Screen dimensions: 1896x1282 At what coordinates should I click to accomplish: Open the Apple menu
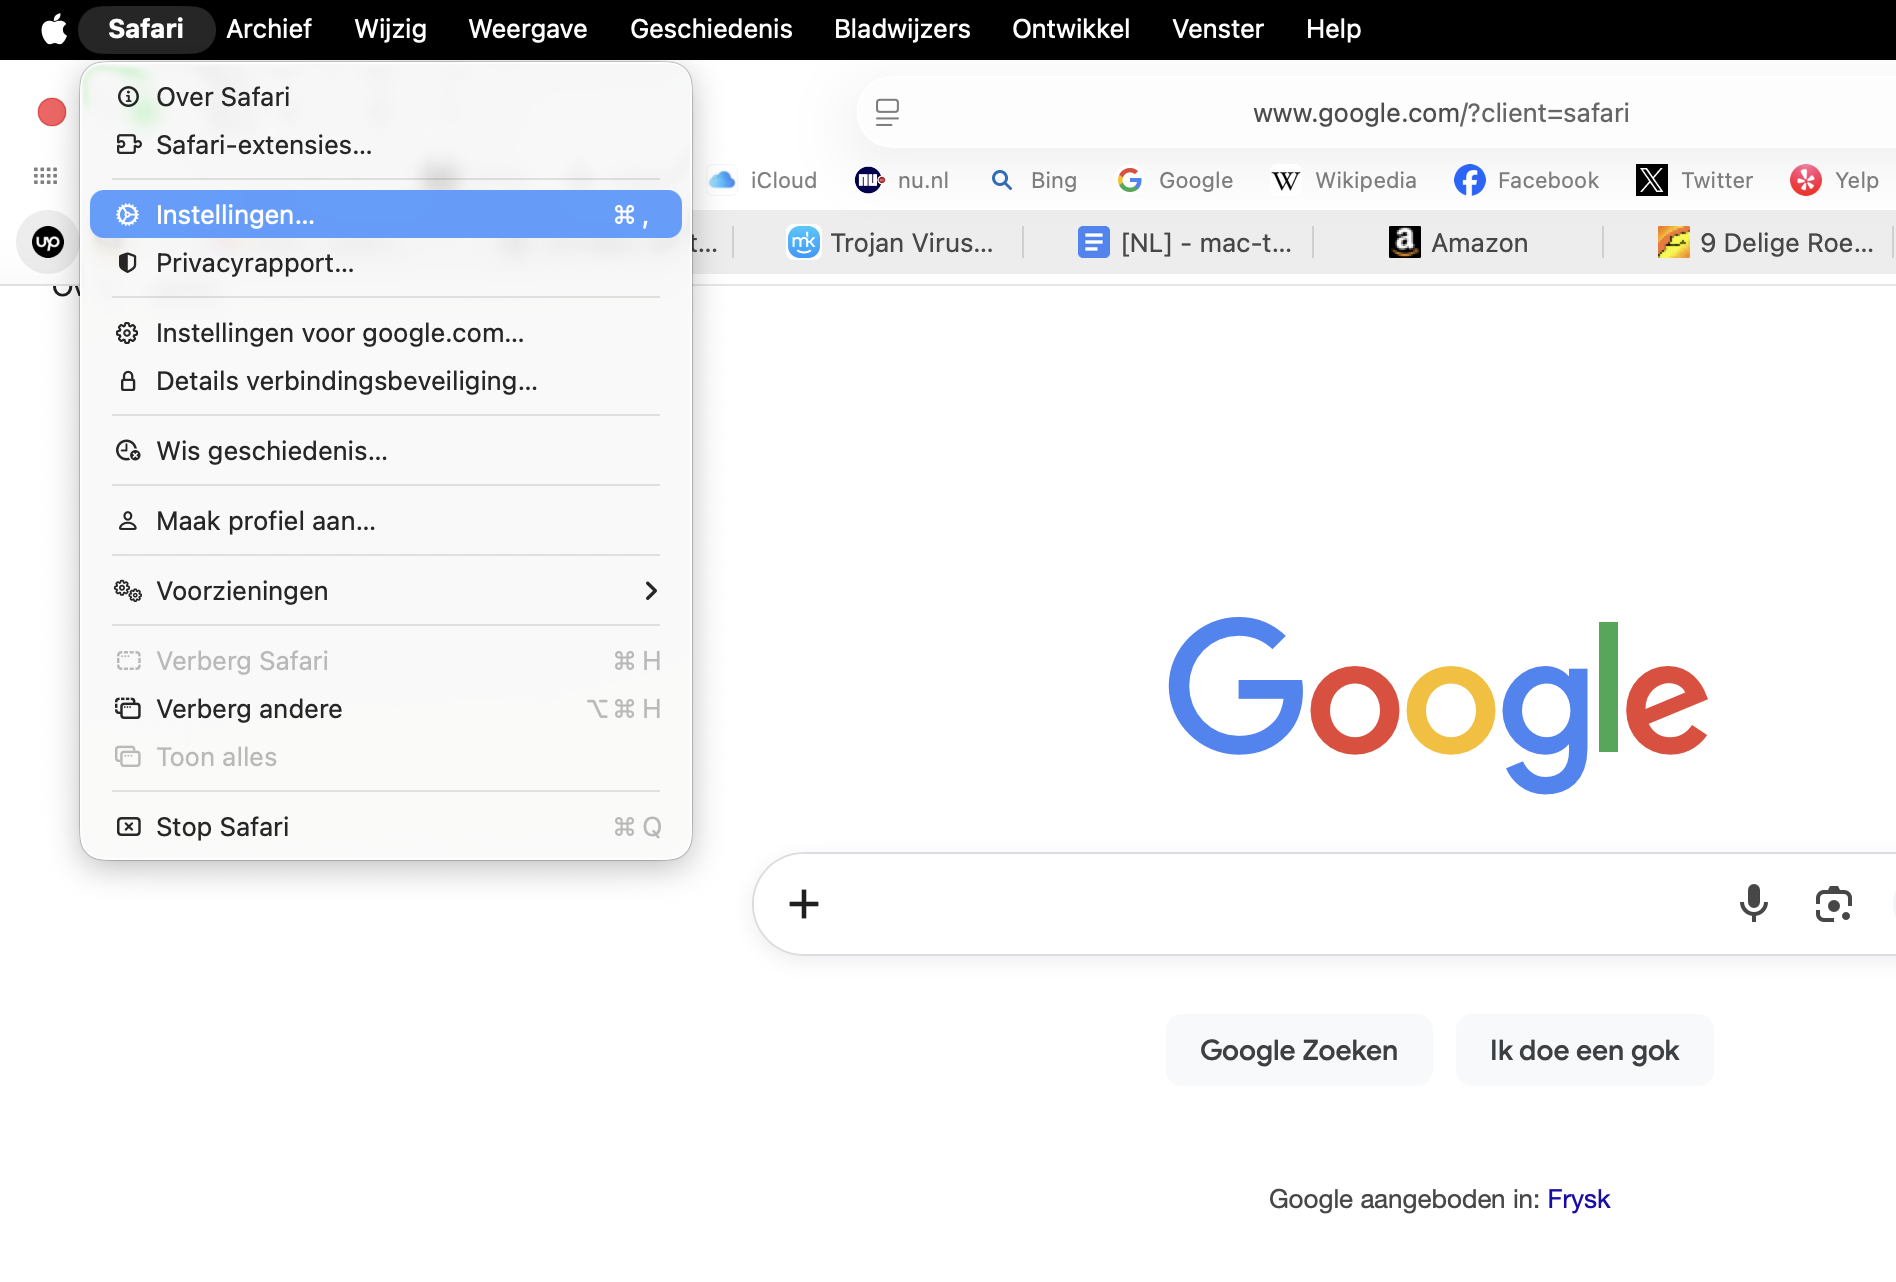(53, 29)
